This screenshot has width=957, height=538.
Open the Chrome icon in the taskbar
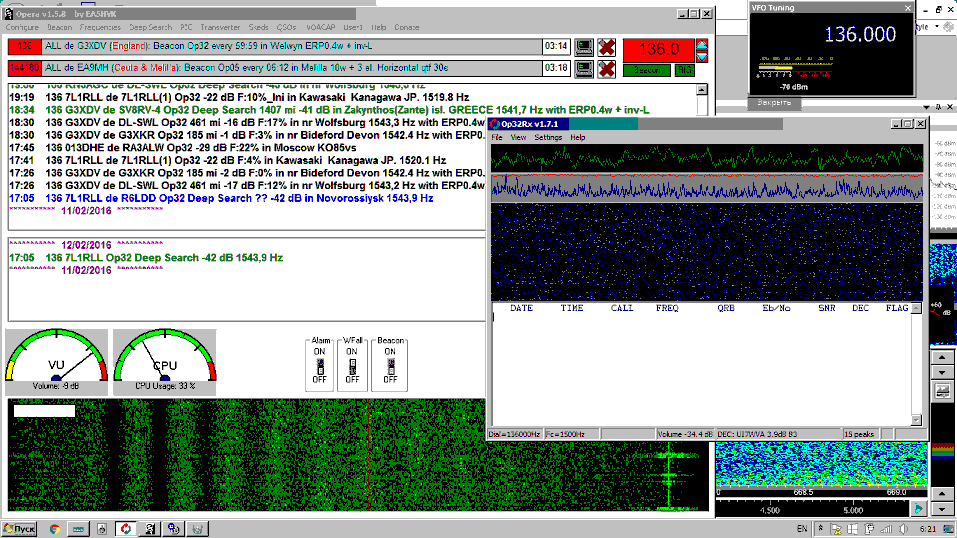pyautogui.click(x=54, y=528)
